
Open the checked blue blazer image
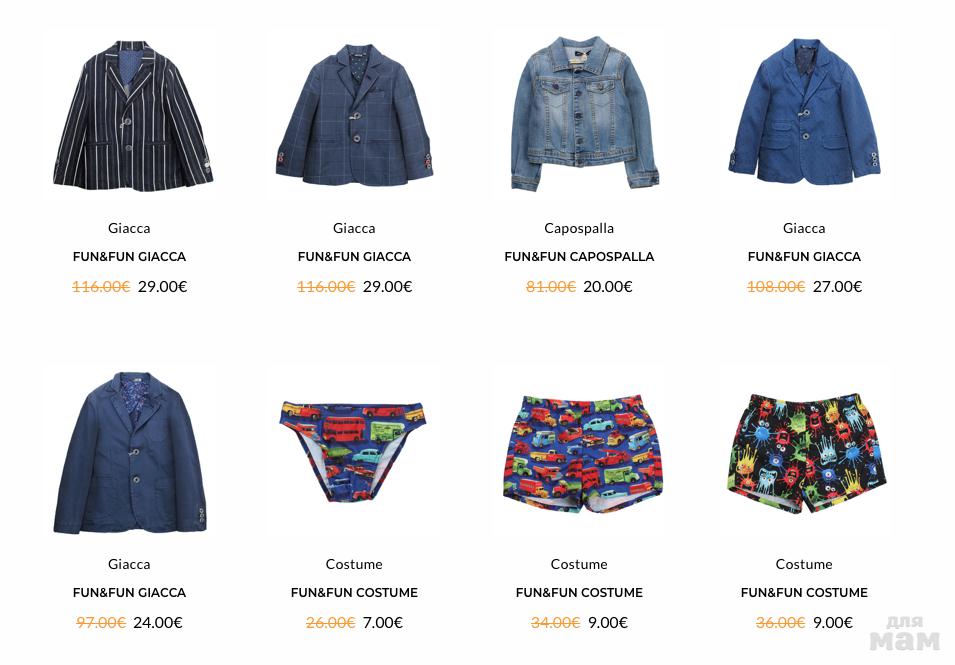pos(354,115)
